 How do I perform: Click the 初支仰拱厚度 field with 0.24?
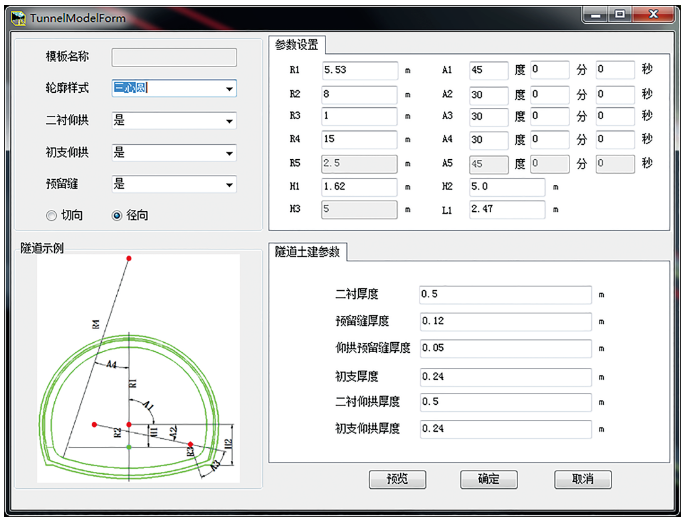[x=505, y=429]
